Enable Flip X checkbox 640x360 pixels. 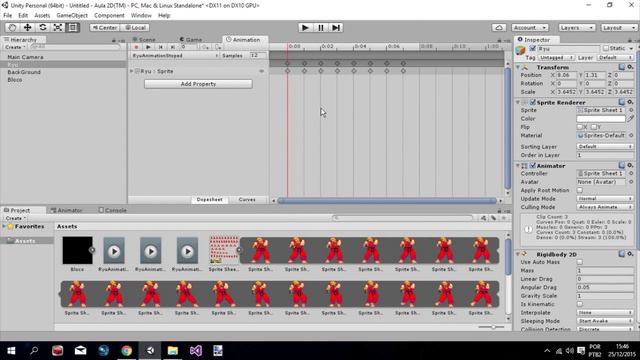(580, 127)
